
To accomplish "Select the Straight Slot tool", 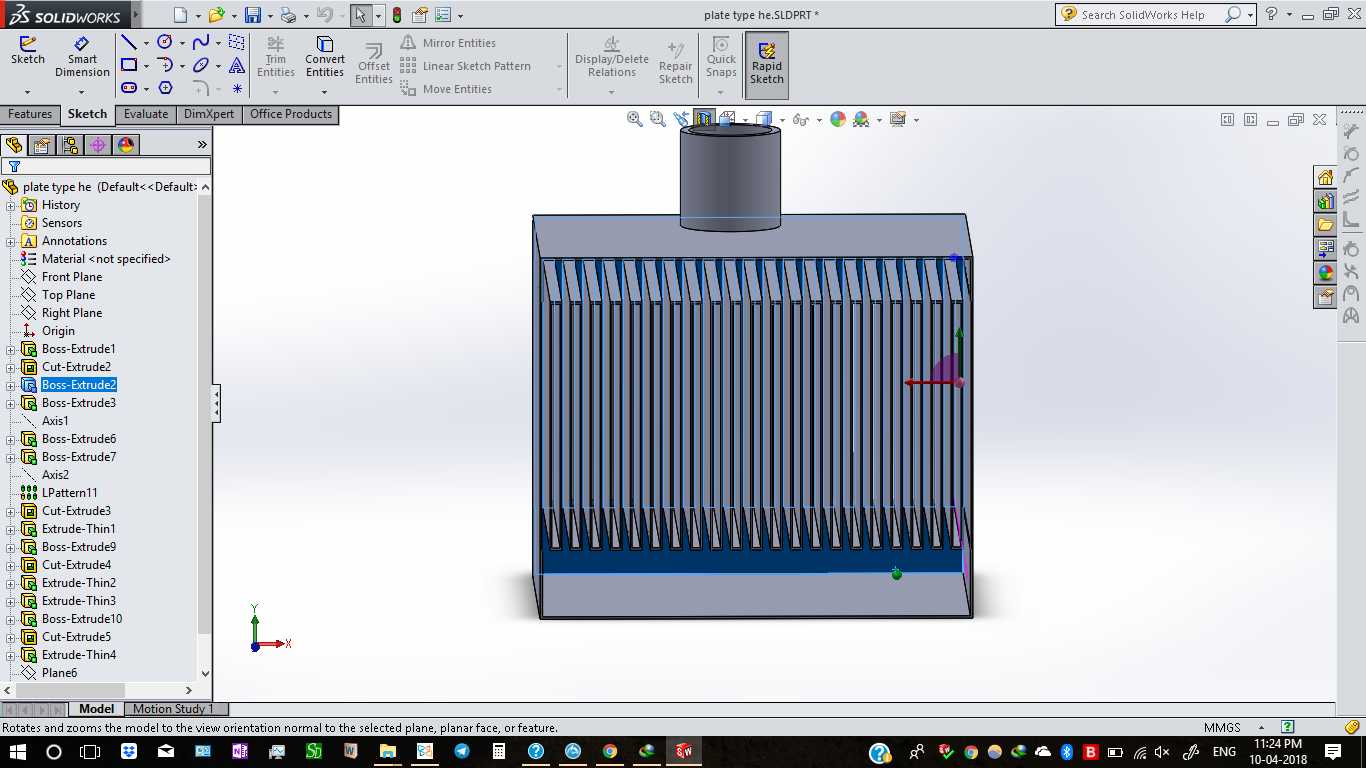I will coord(129,88).
